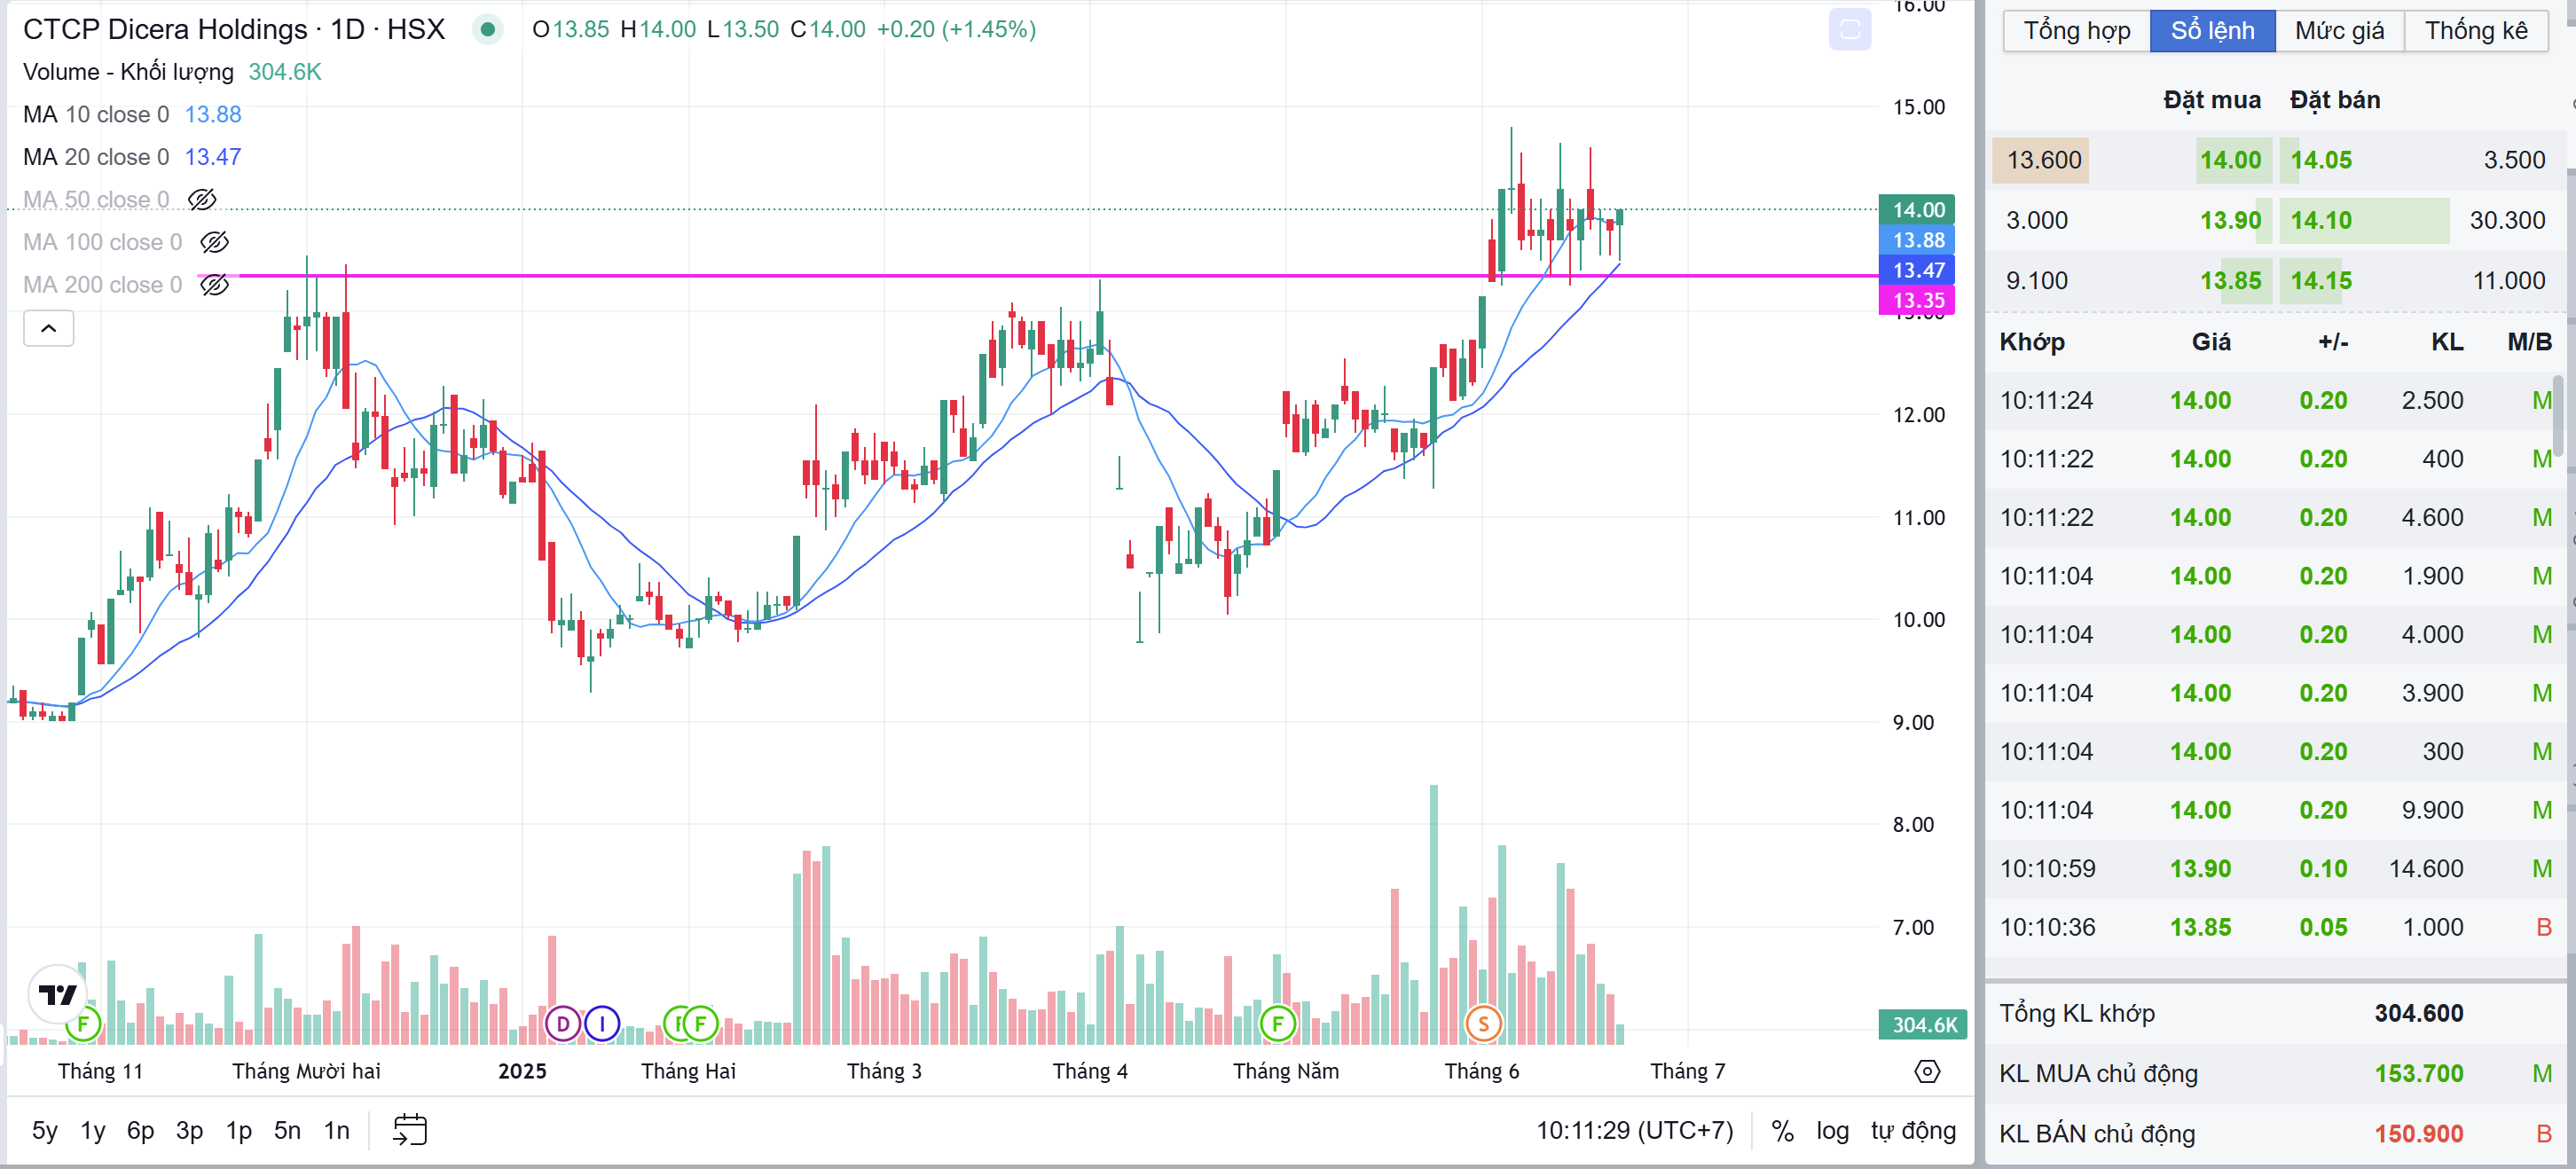Set the chart range to 1y
Image resolution: width=2576 pixels, height=1169 pixels.
tap(92, 1130)
